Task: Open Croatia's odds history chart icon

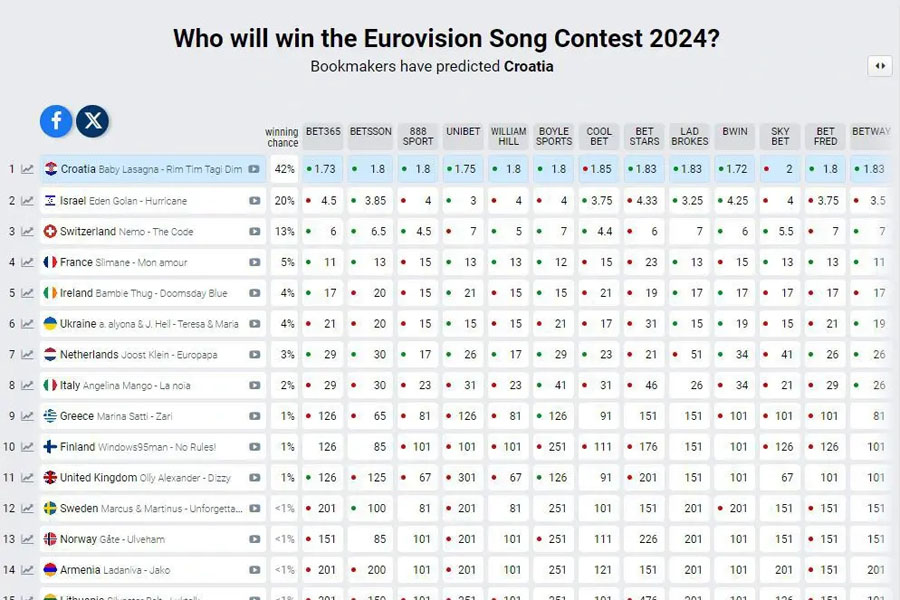Action: pos(27,169)
